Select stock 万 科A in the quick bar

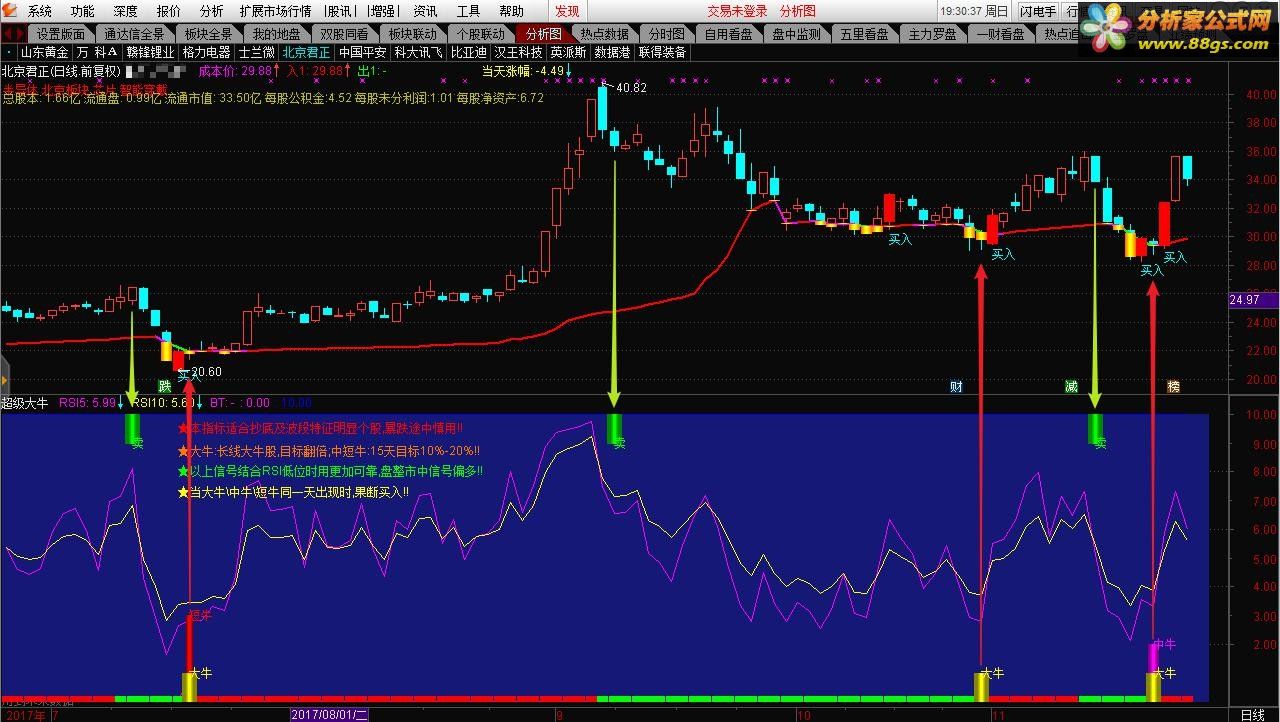pos(98,52)
